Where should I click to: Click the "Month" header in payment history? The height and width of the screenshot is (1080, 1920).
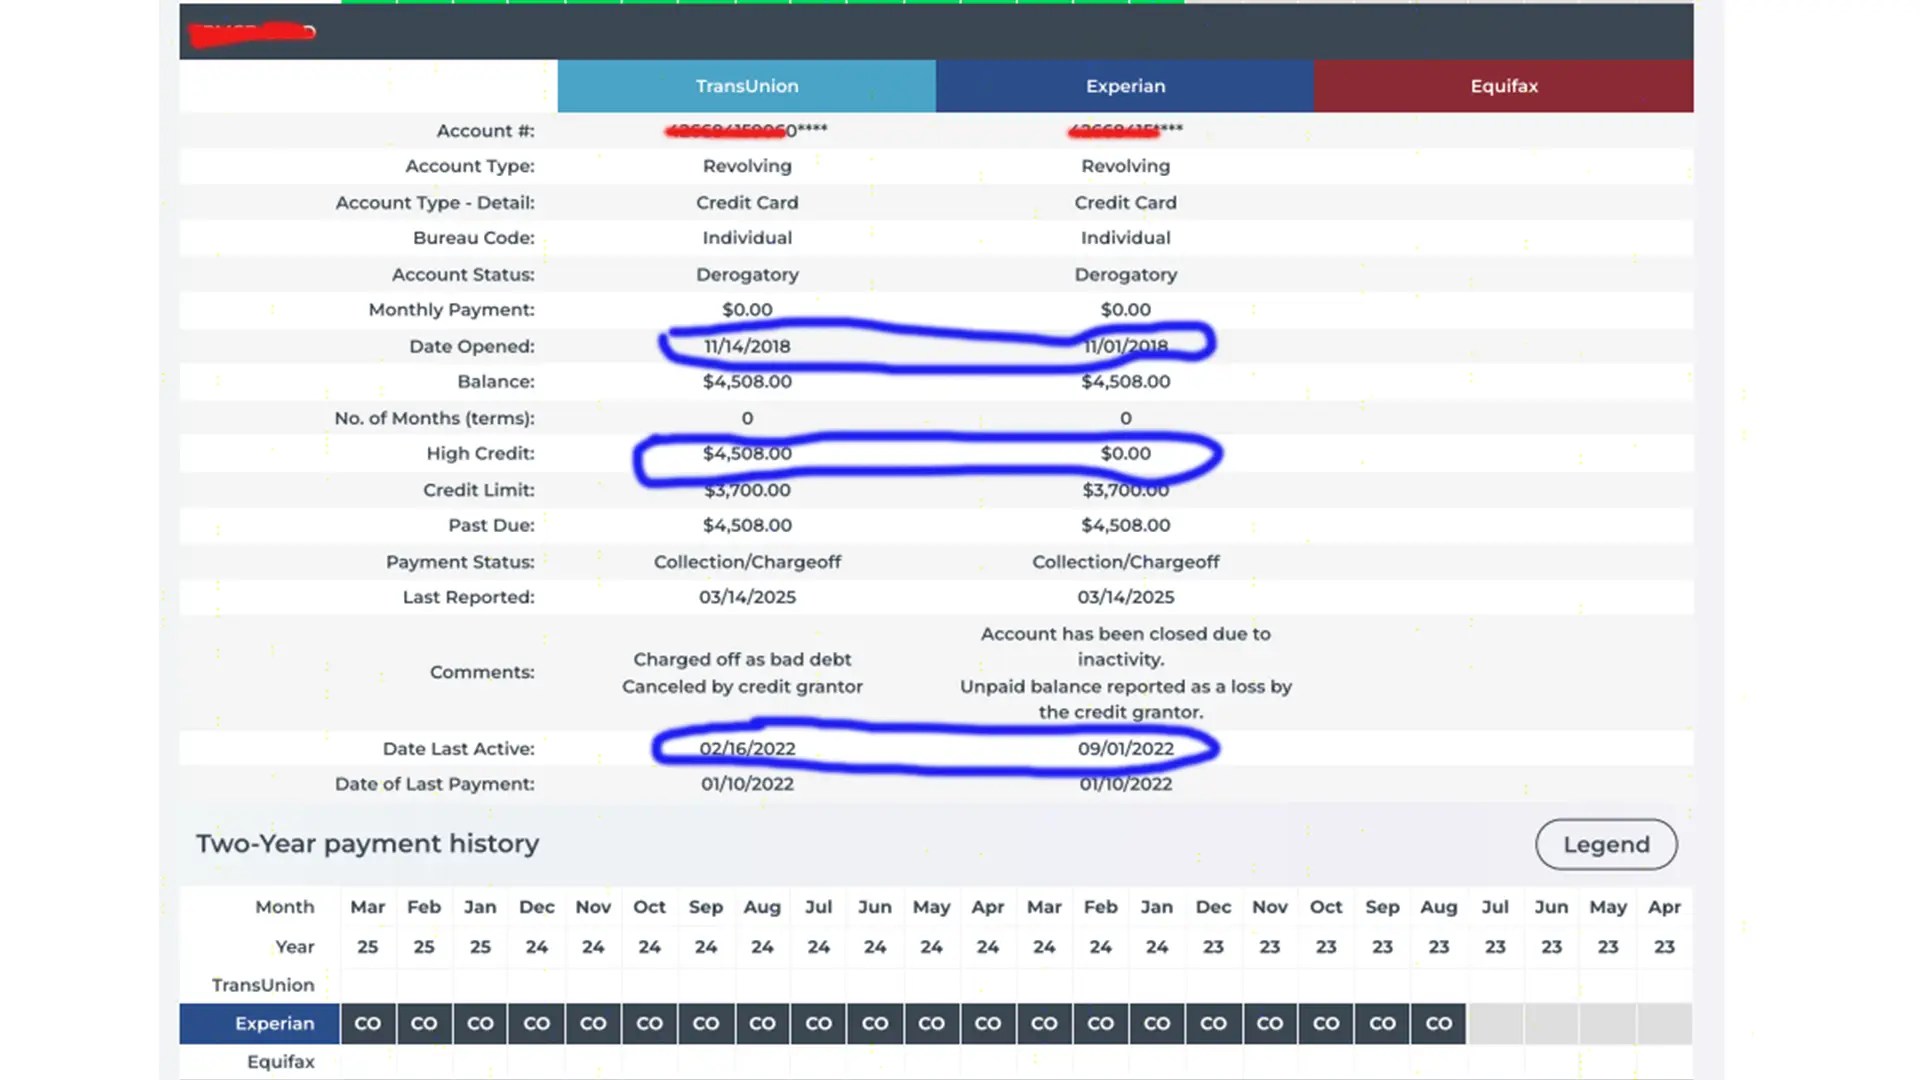pos(285,907)
